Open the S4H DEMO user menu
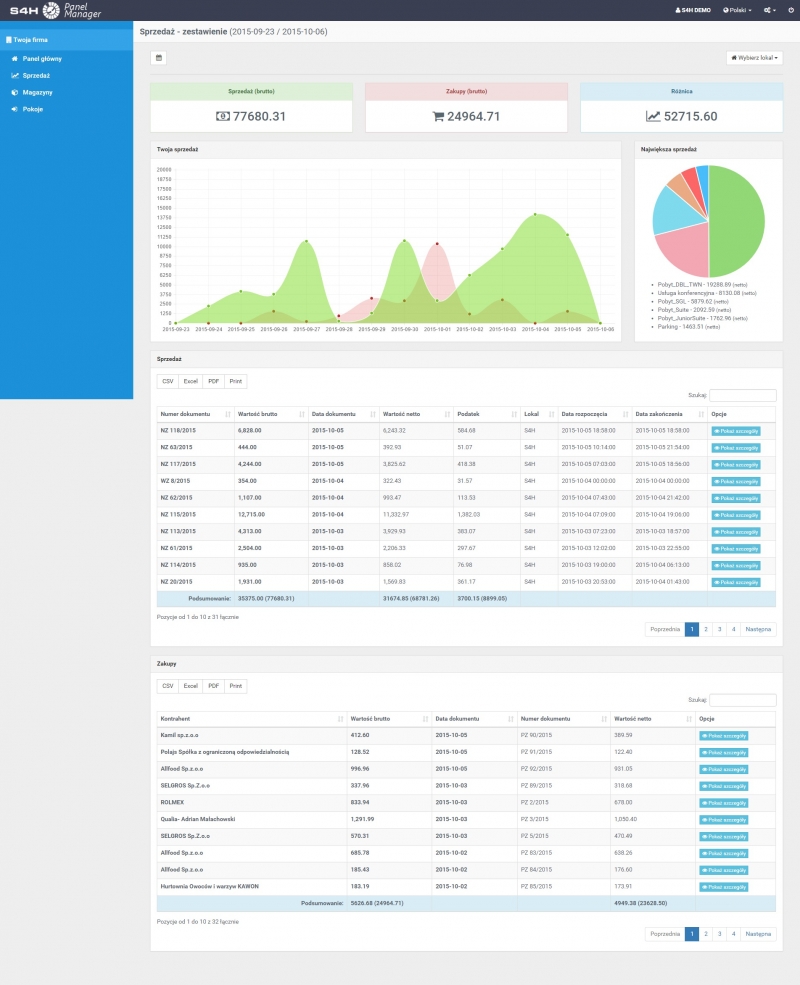800x985 pixels. coord(693,9)
